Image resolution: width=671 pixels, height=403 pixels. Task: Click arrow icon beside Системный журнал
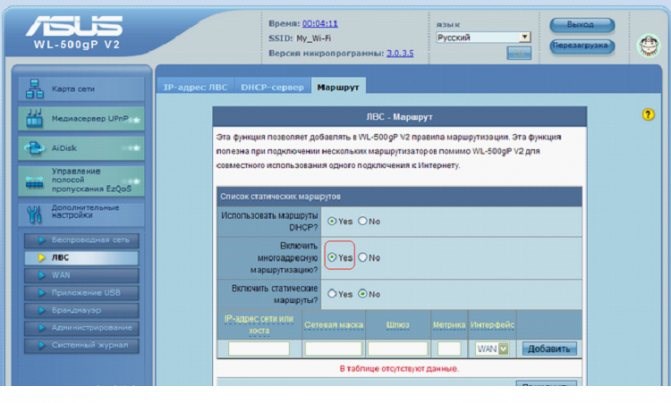tap(42, 345)
